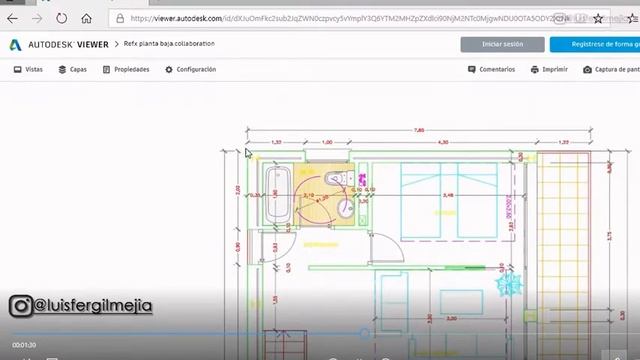Viewport: 640px width, 360px height.
Task: Open the Capas layers panel
Action: (73, 69)
